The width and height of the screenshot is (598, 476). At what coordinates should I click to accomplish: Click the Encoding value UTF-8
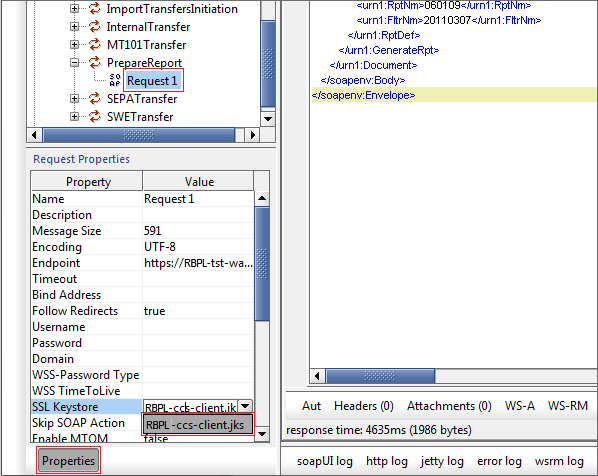pyautogui.click(x=198, y=247)
